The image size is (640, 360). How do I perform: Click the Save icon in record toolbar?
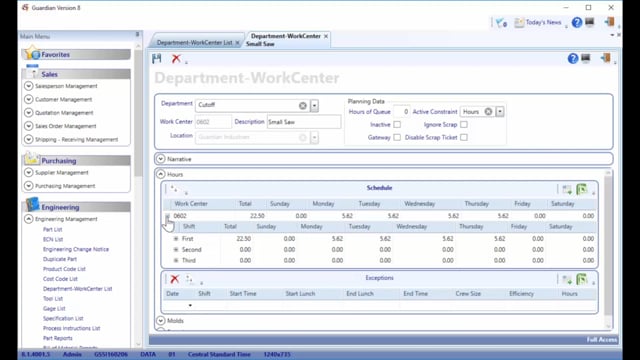click(157, 59)
